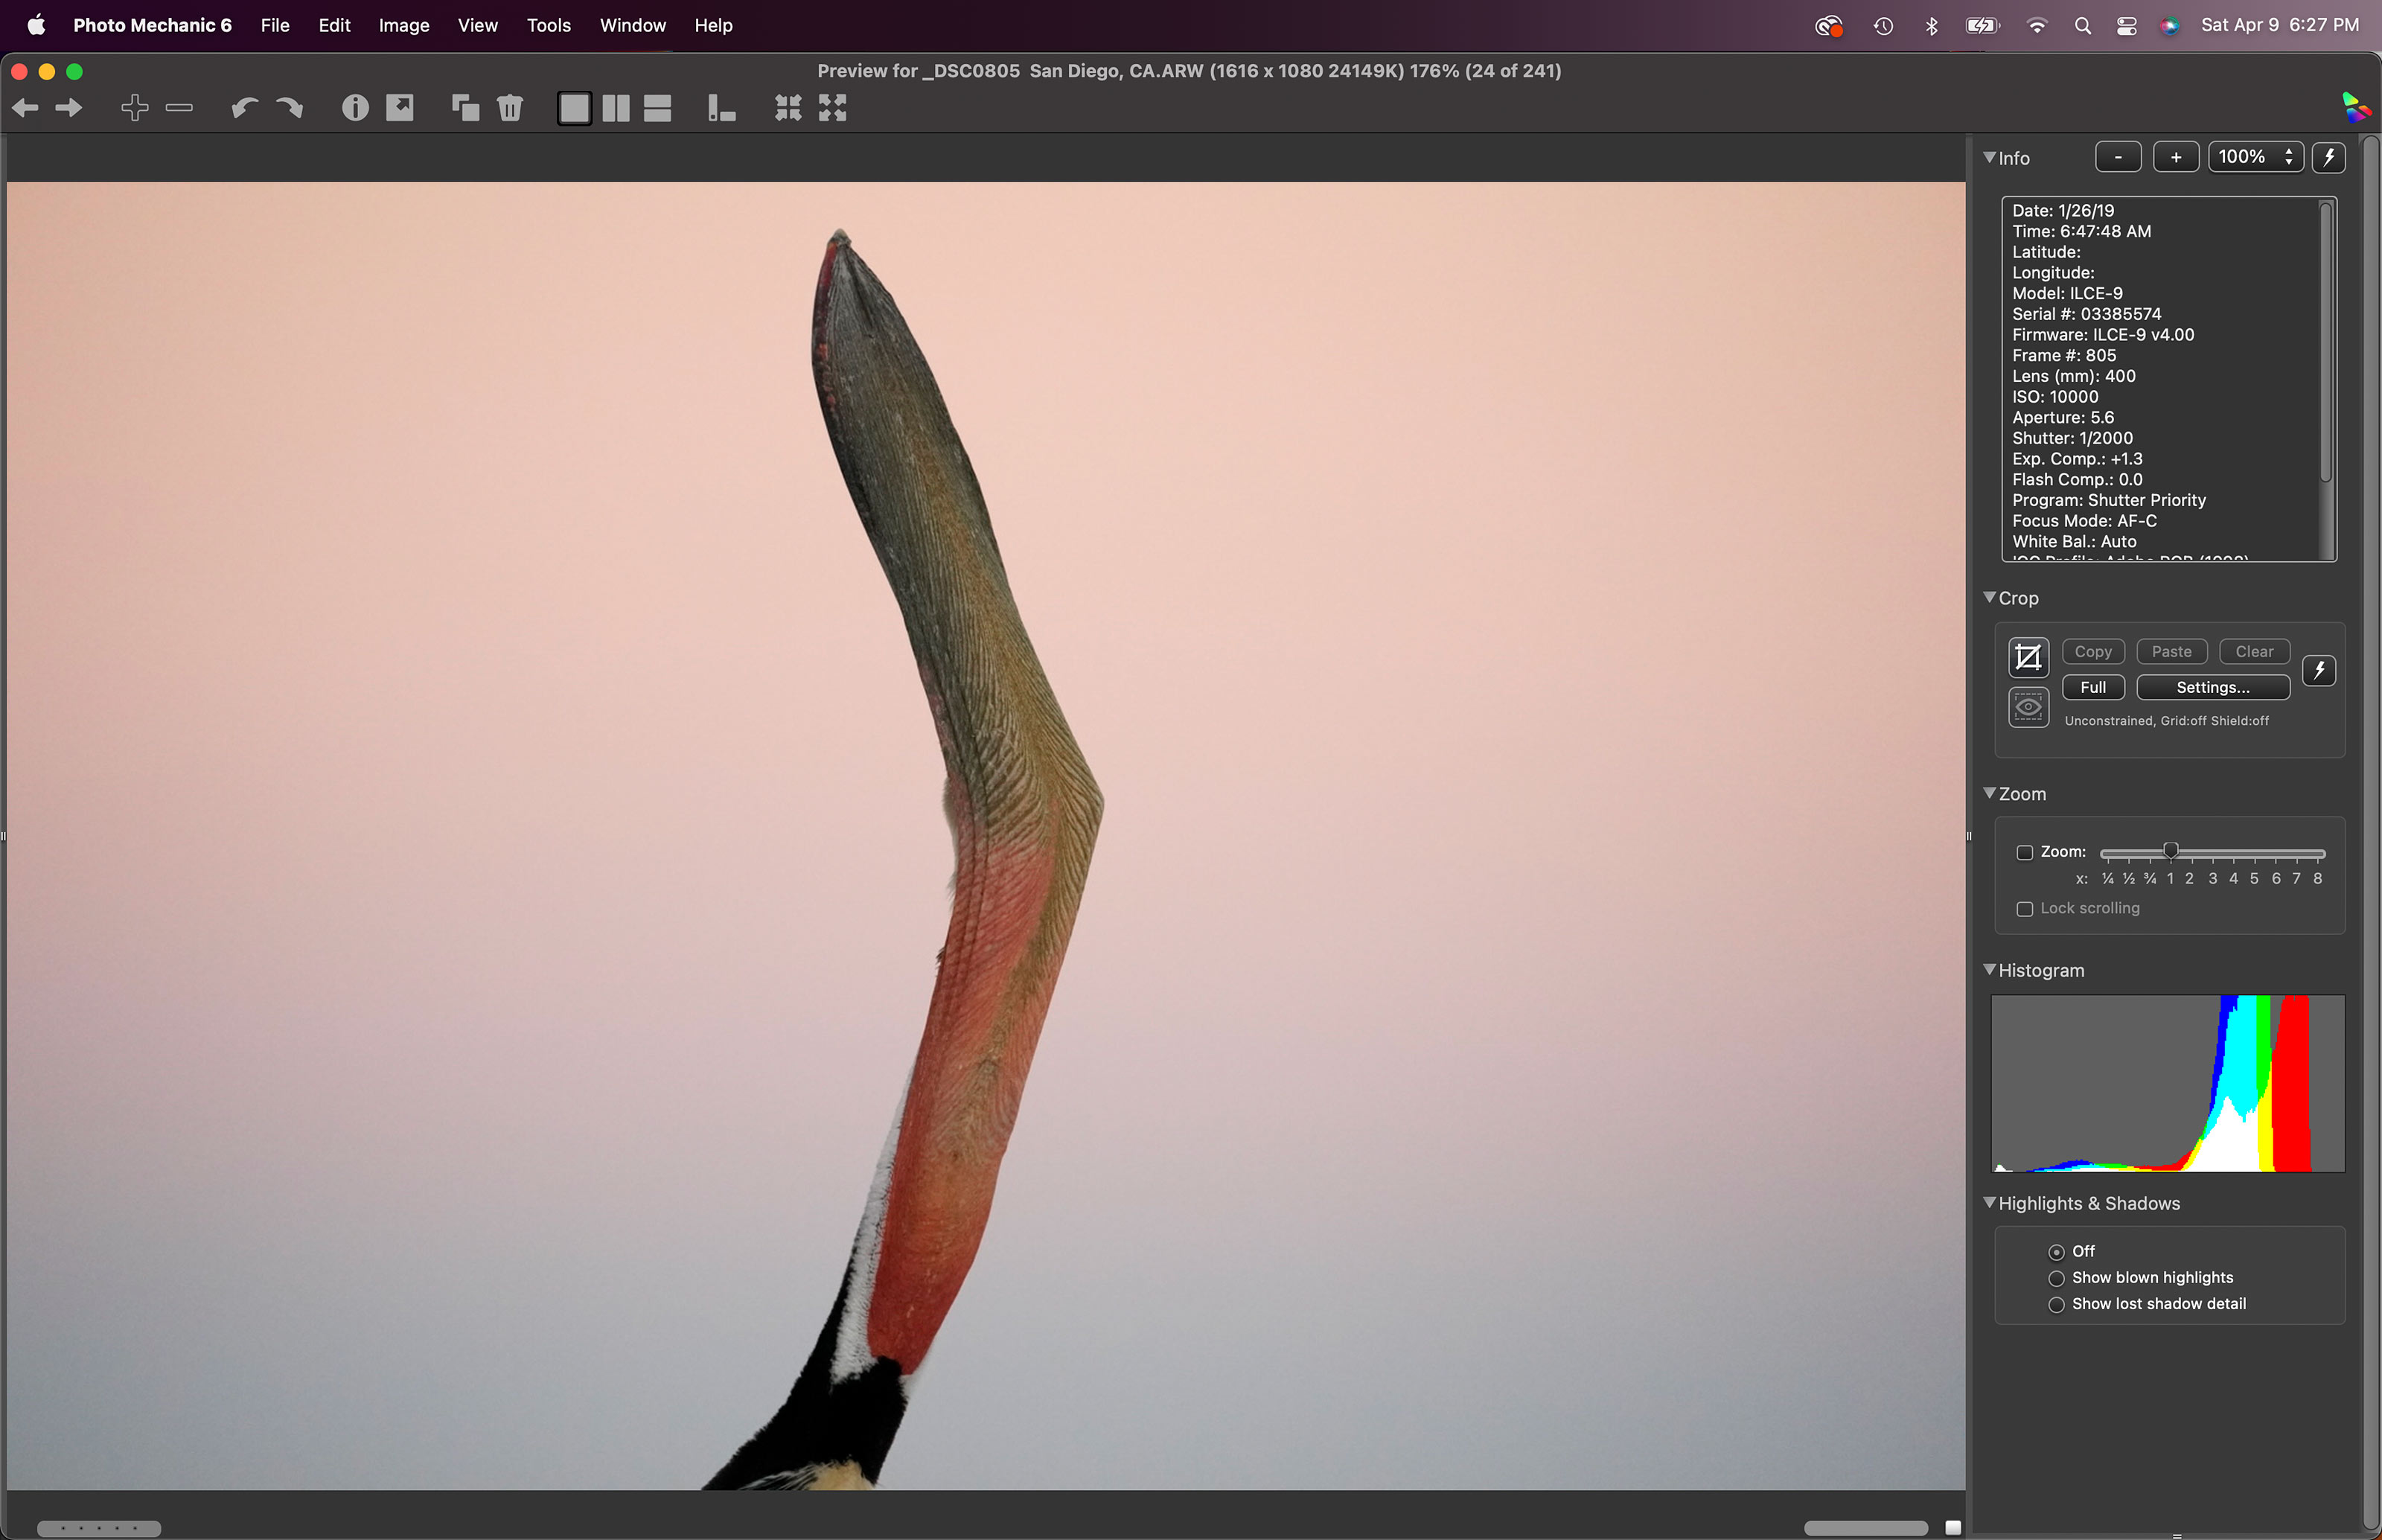
Task: Select Show blown highlights option
Action: (x=2056, y=1278)
